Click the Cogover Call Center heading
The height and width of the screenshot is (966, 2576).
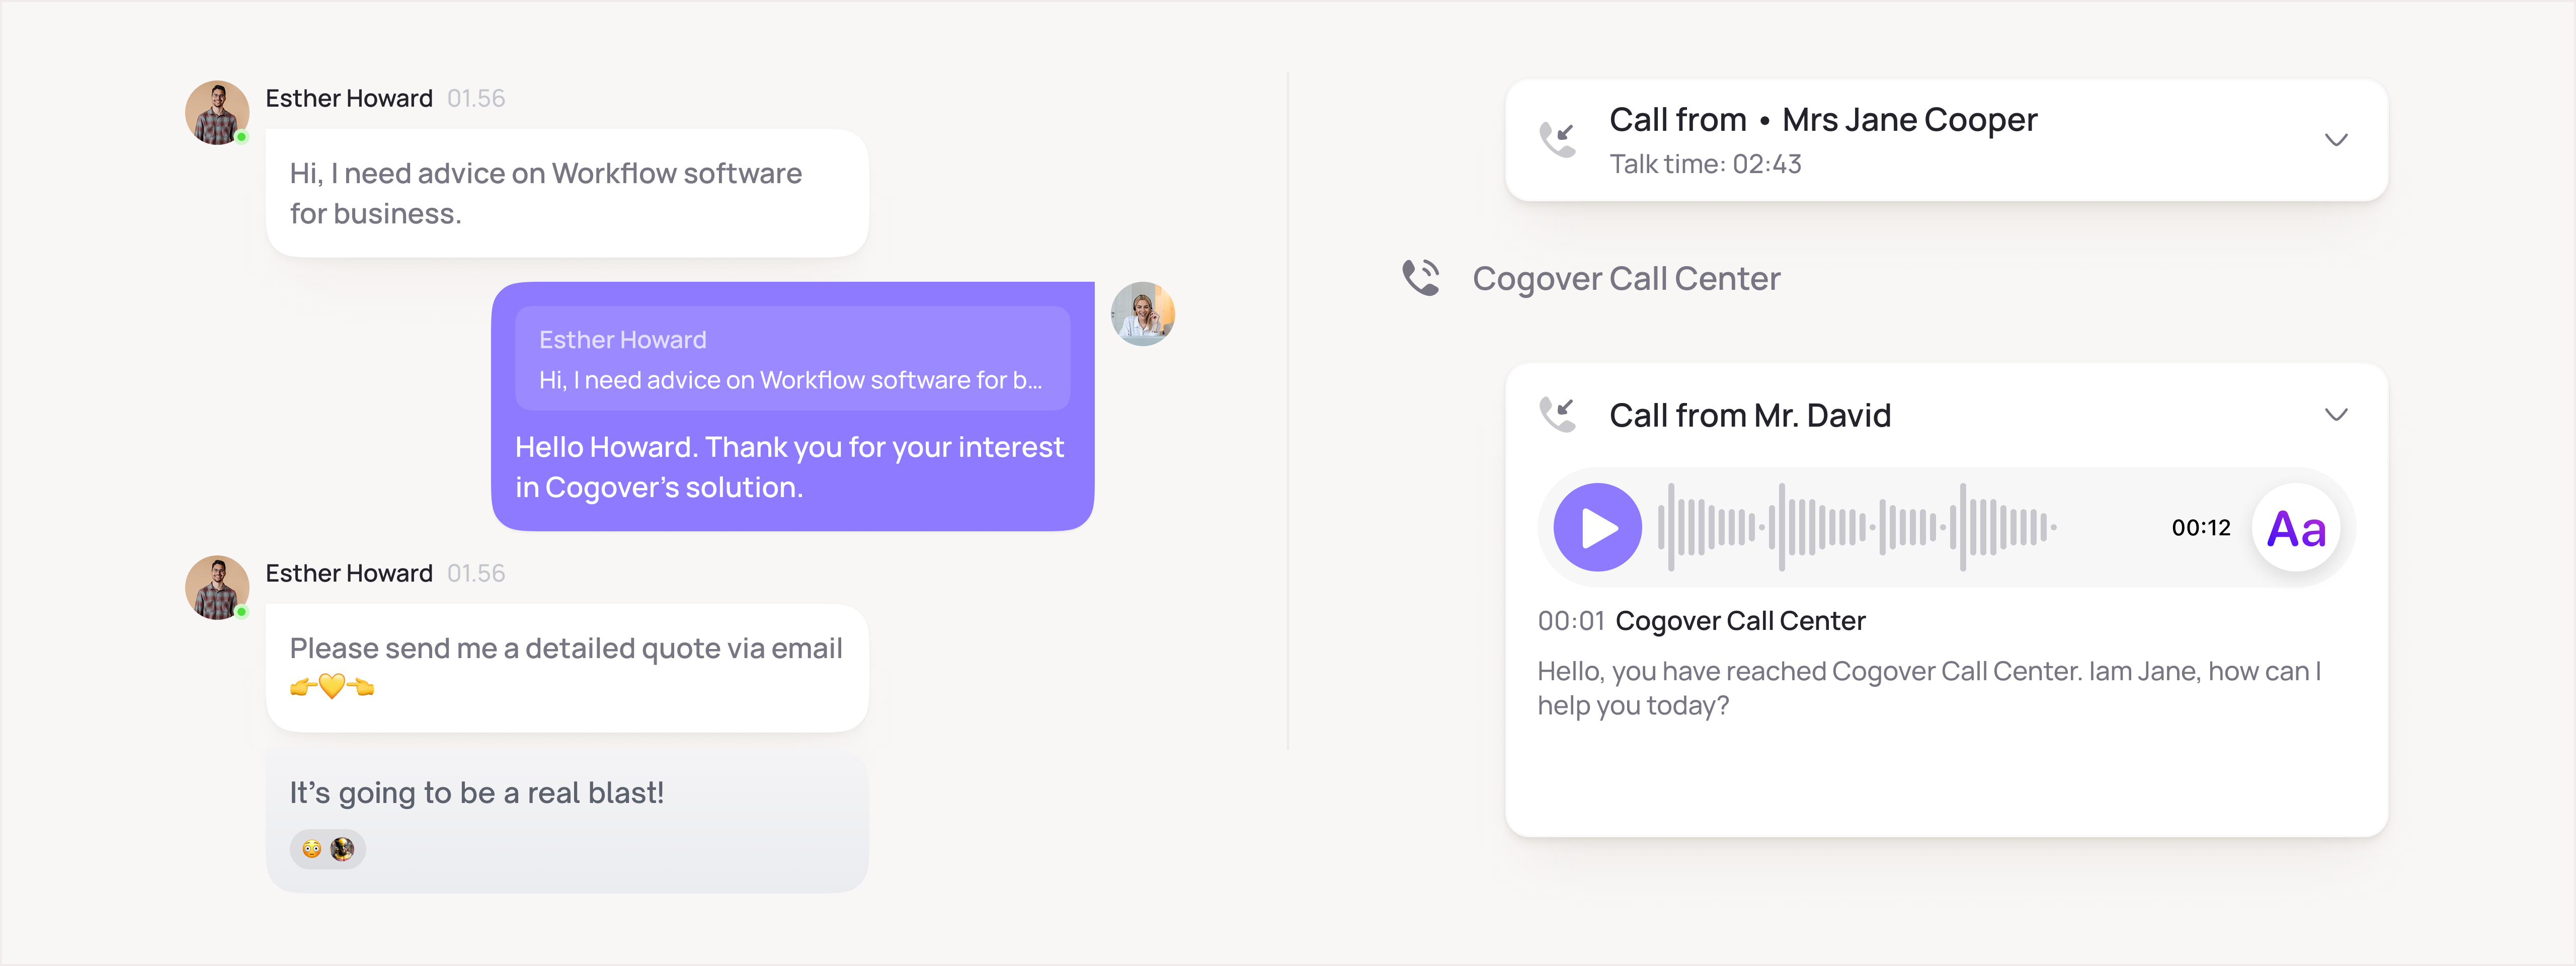click(x=1626, y=279)
